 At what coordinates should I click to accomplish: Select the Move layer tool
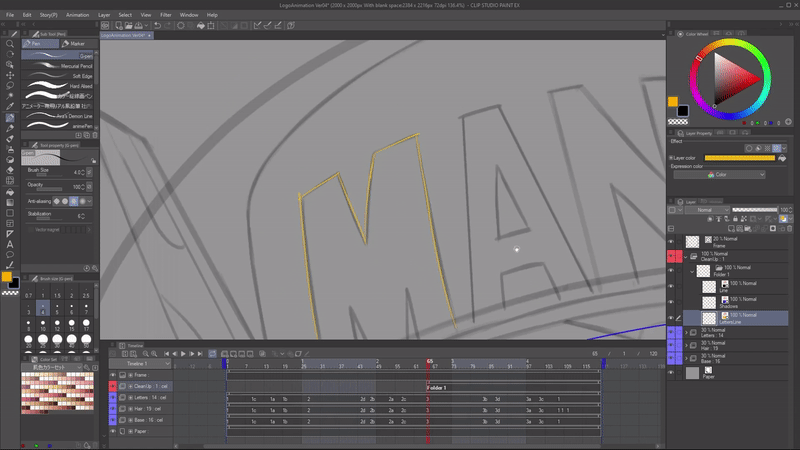point(10,75)
